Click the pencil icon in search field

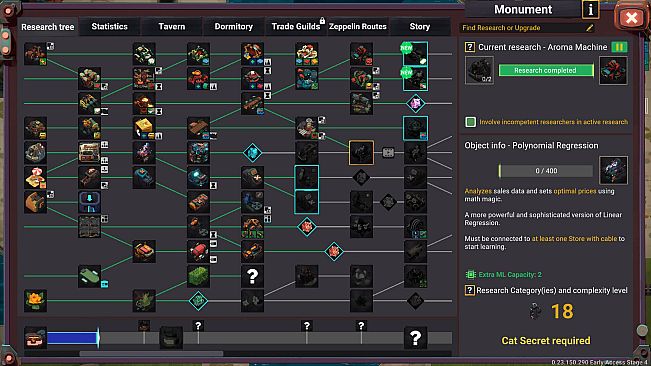click(x=589, y=28)
